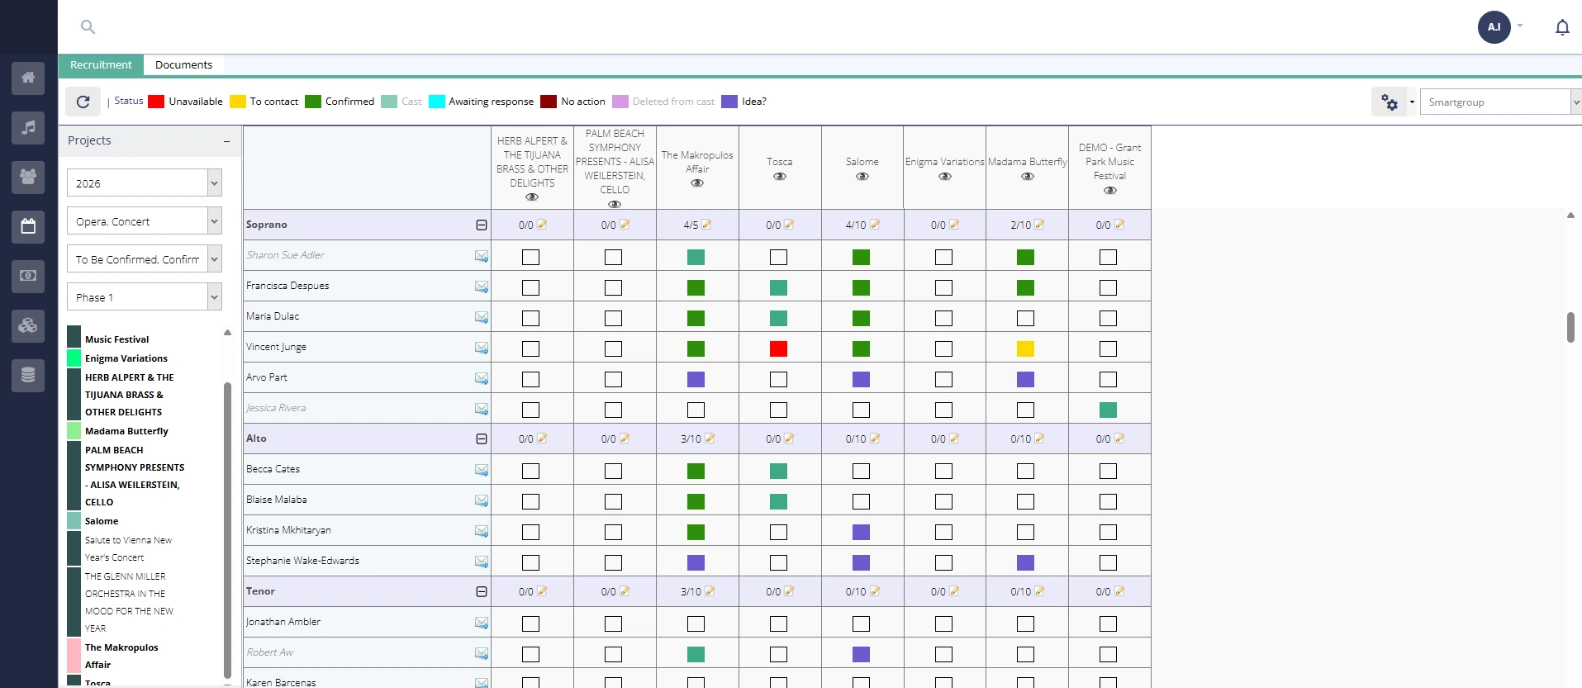The width and height of the screenshot is (1582, 688).
Task: Check Becca Cates' Salome checkbox
Action: pos(861,471)
